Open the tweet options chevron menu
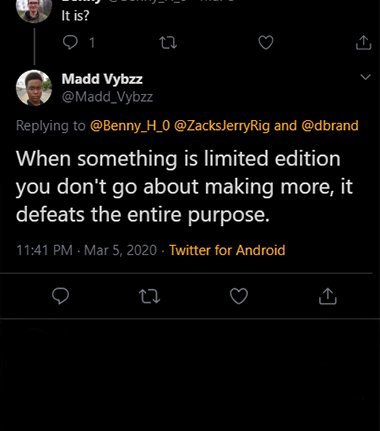Image resolution: width=380 pixels, height=431 pixels. point(366,77)
